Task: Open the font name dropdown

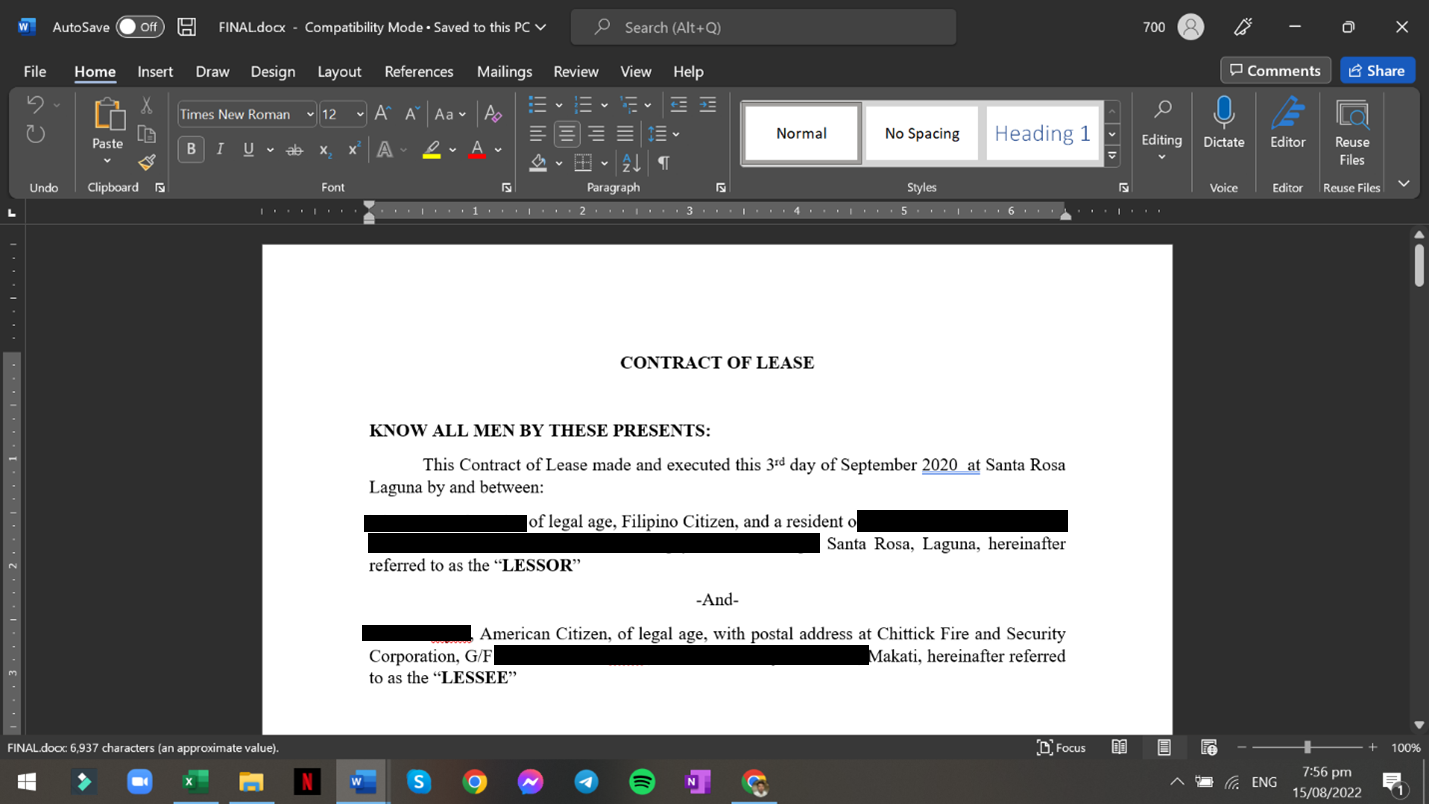Action: pyautogui.click(x=310, y=114)
